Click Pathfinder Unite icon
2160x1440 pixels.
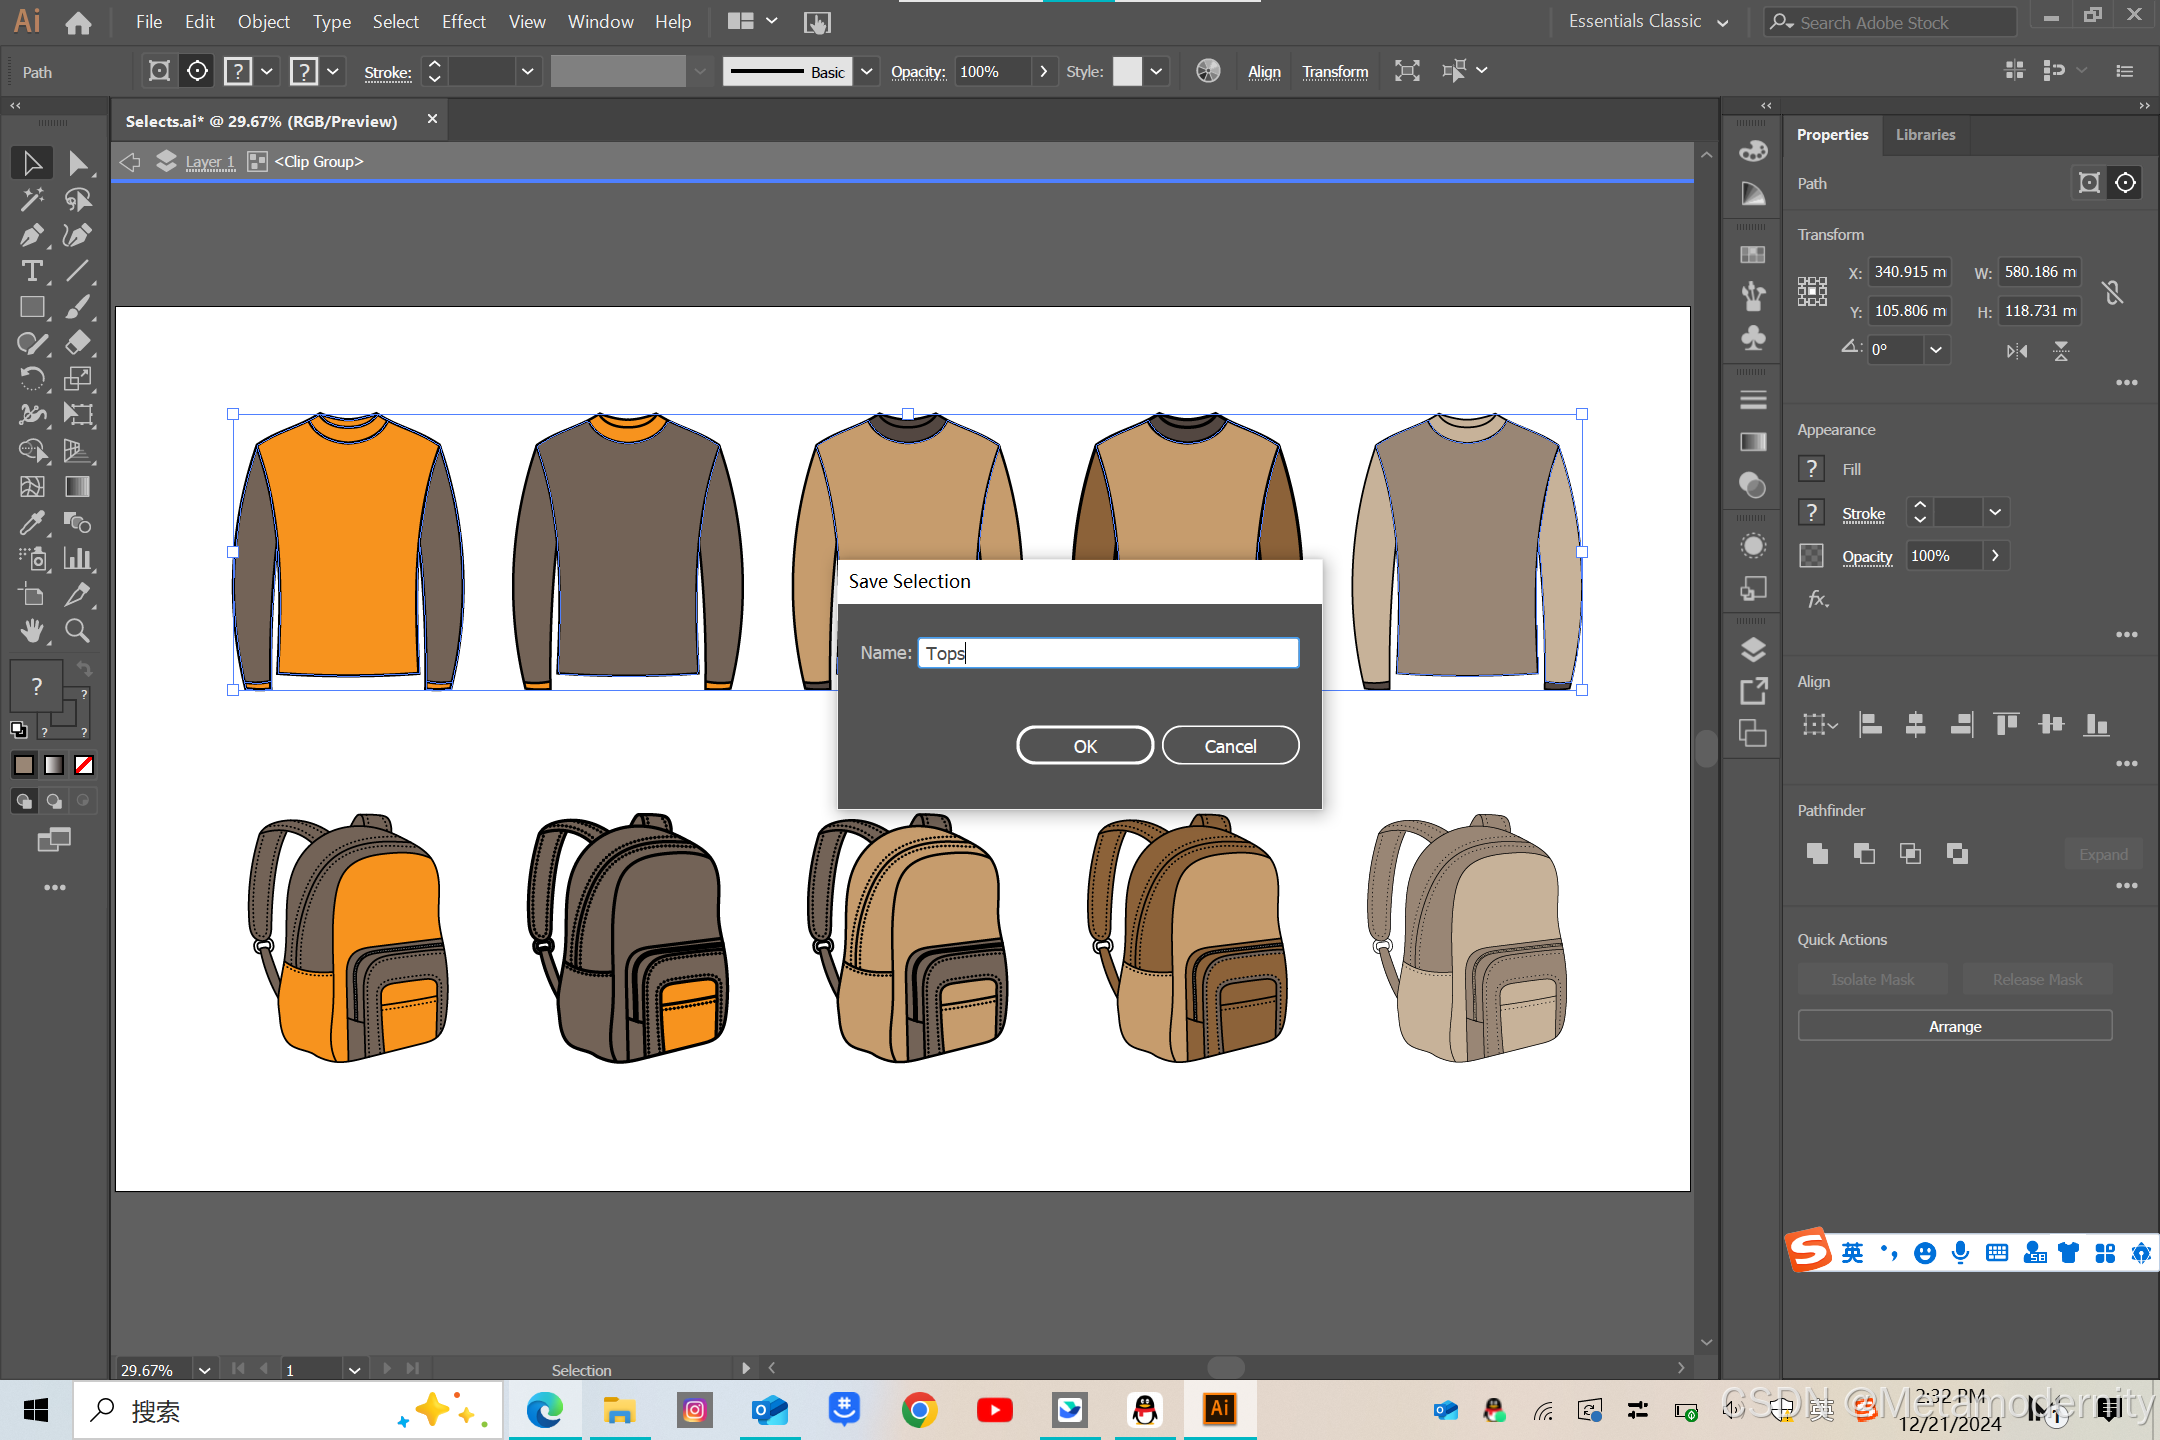point(1817,853)
